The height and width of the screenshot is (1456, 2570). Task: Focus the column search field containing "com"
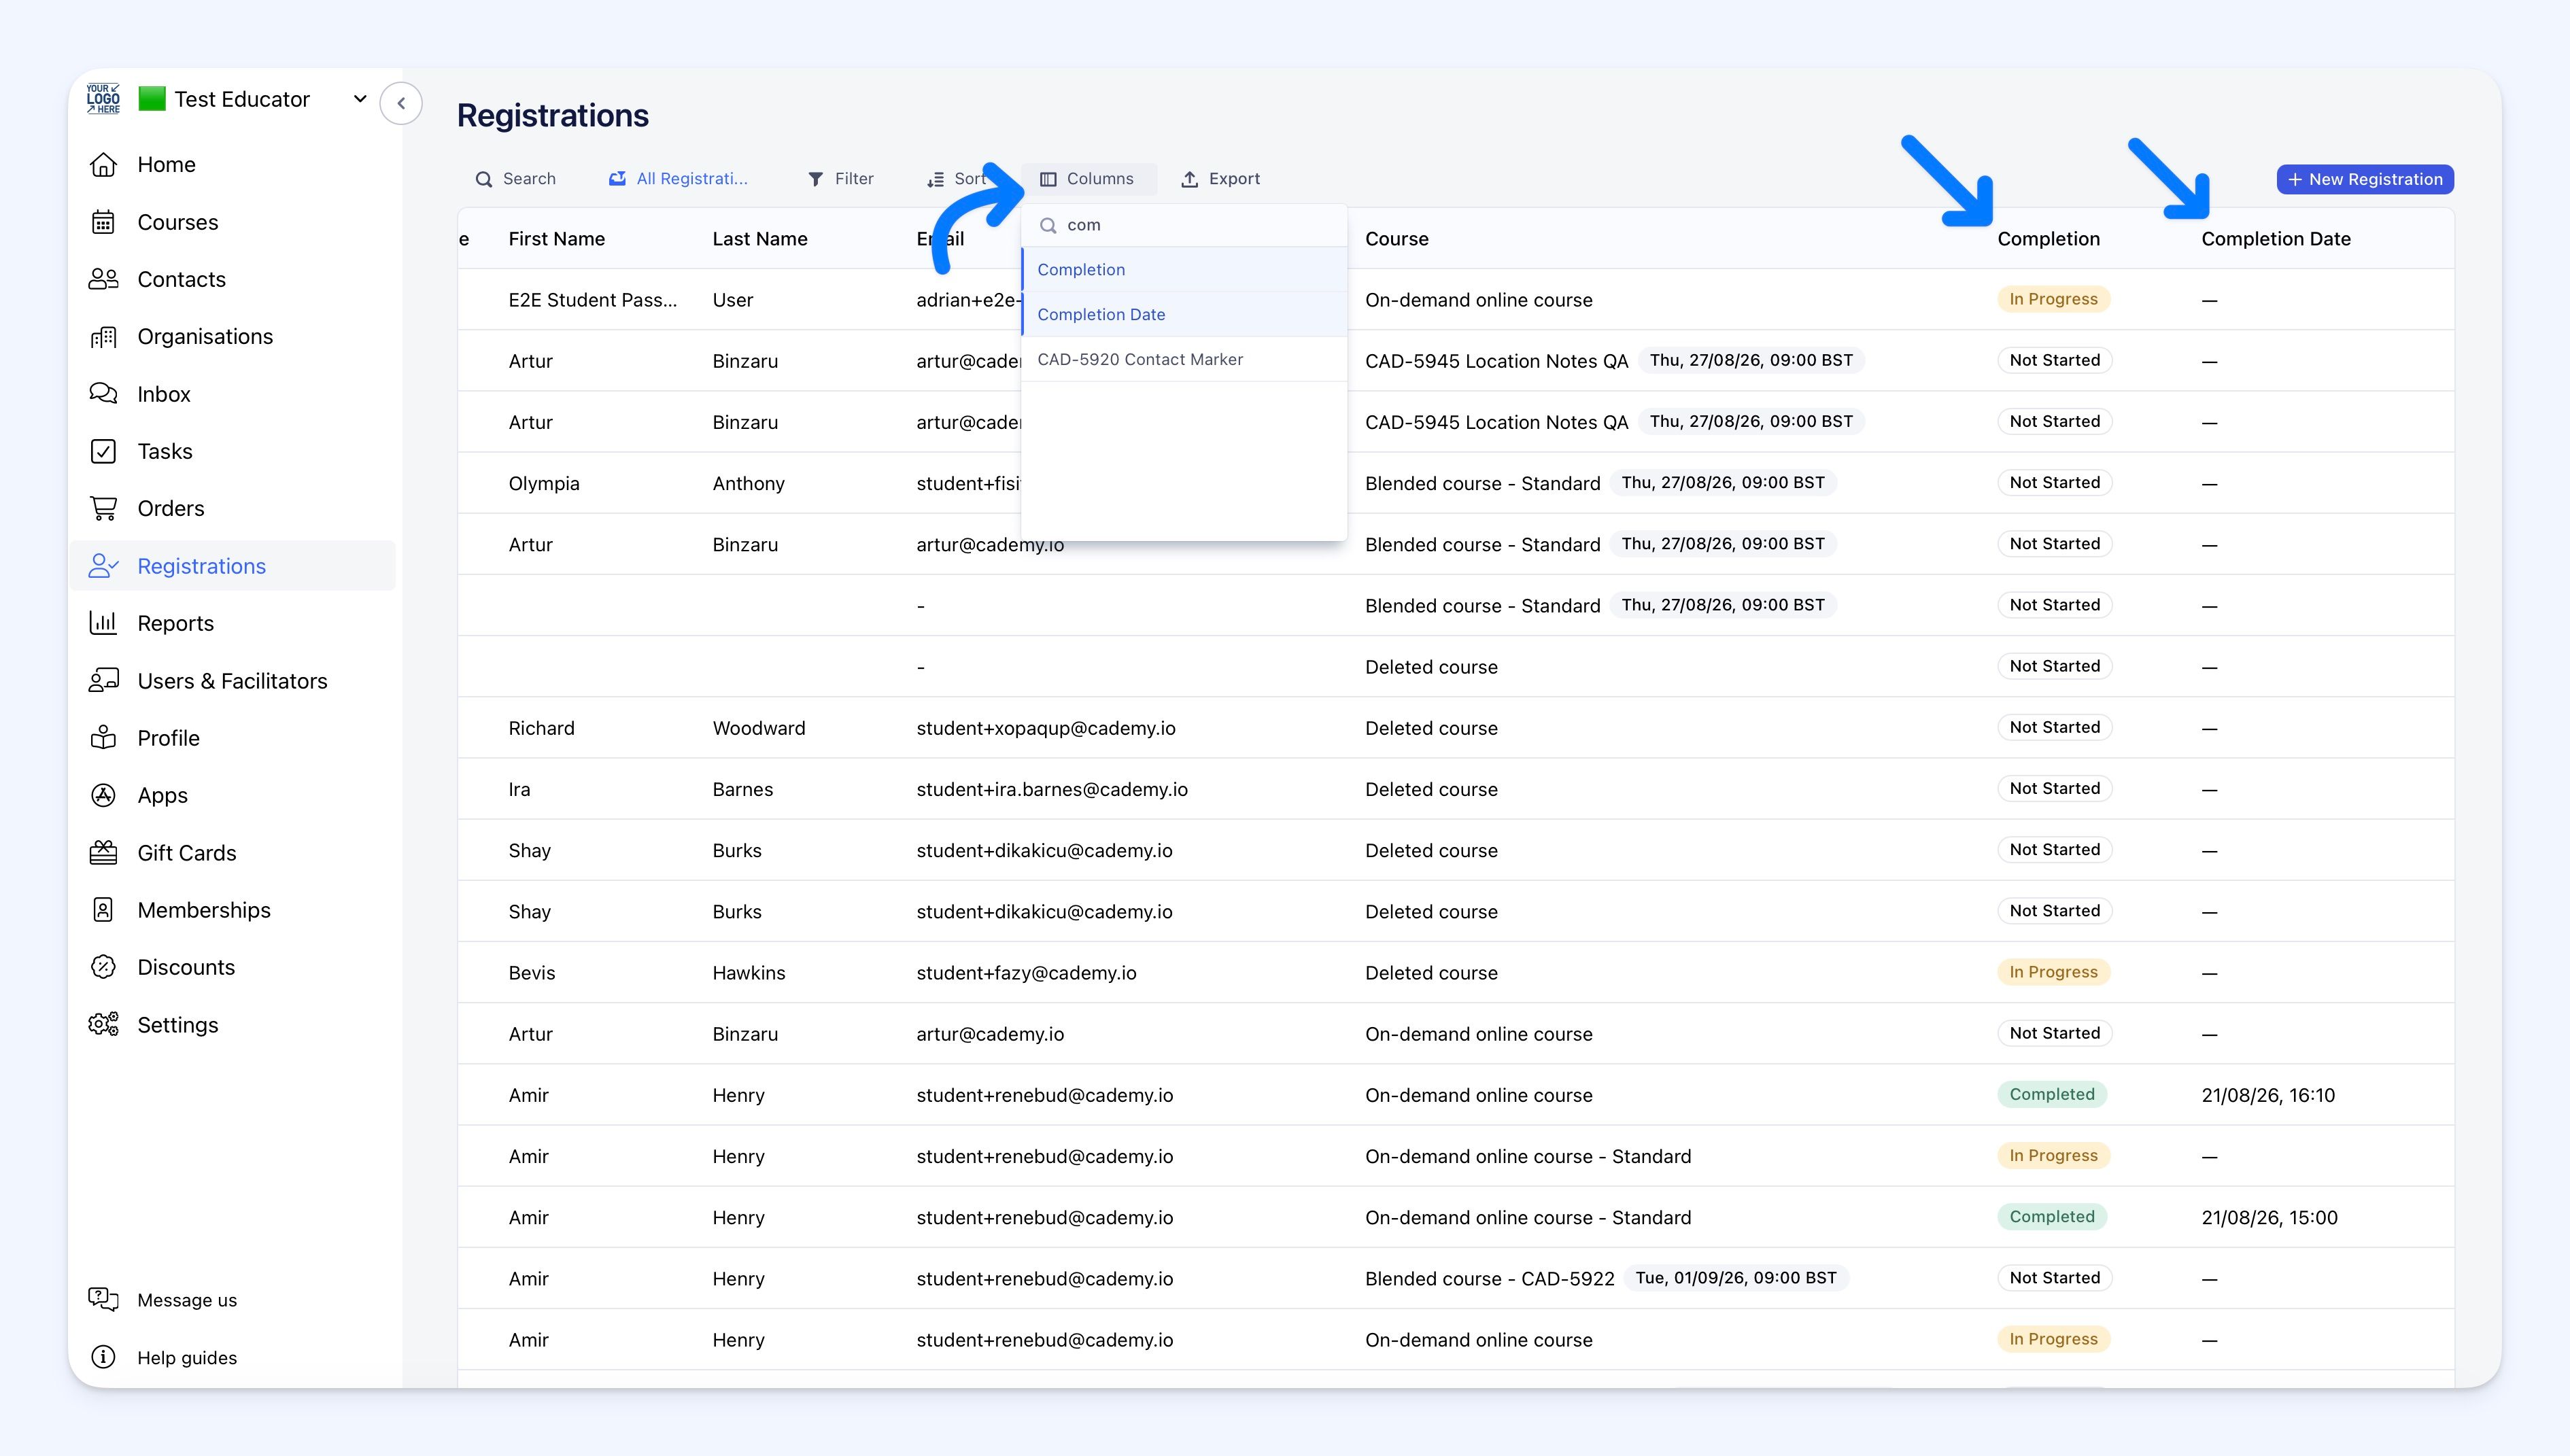(1184, 226)
